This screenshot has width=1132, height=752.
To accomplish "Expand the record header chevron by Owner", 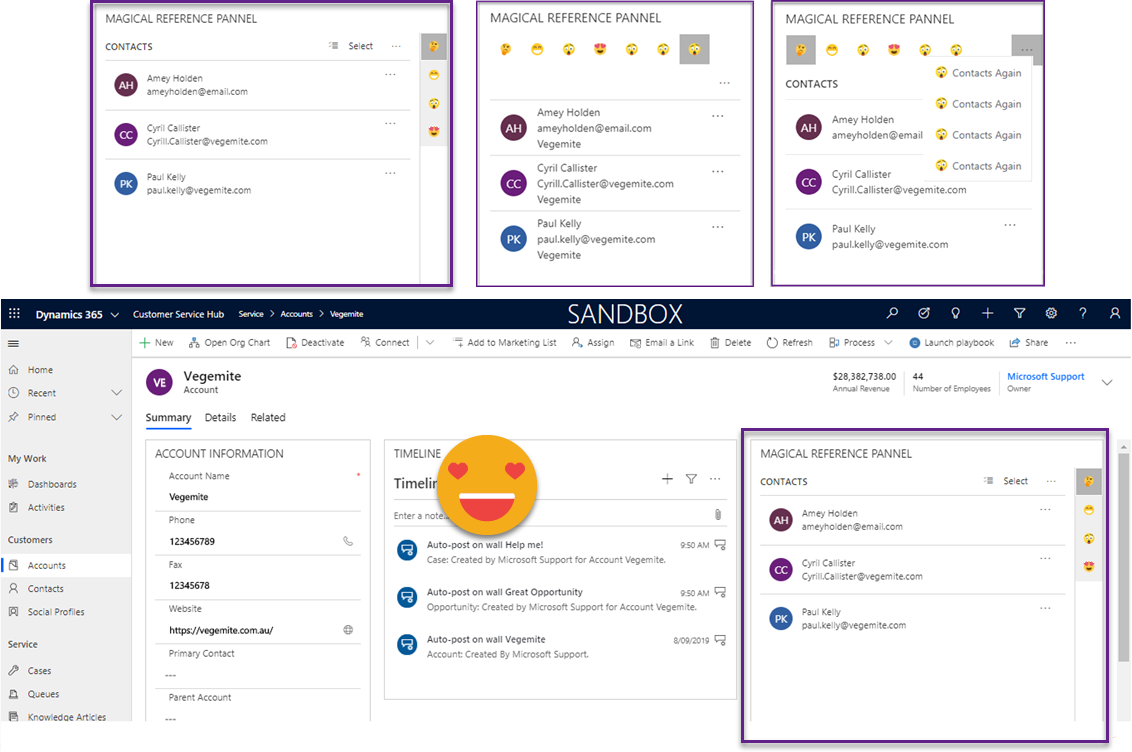I will click(1107, 382).
